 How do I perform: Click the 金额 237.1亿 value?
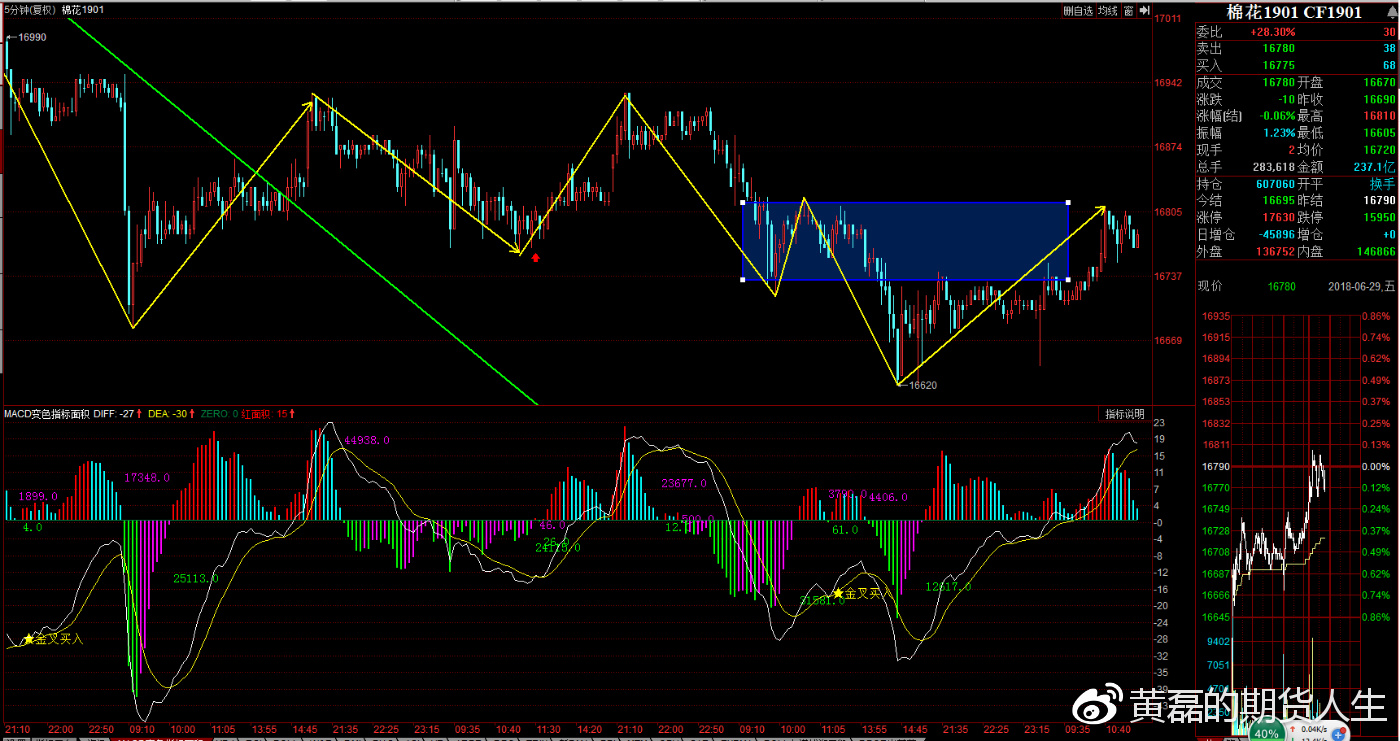click(x=1376, y=167)
